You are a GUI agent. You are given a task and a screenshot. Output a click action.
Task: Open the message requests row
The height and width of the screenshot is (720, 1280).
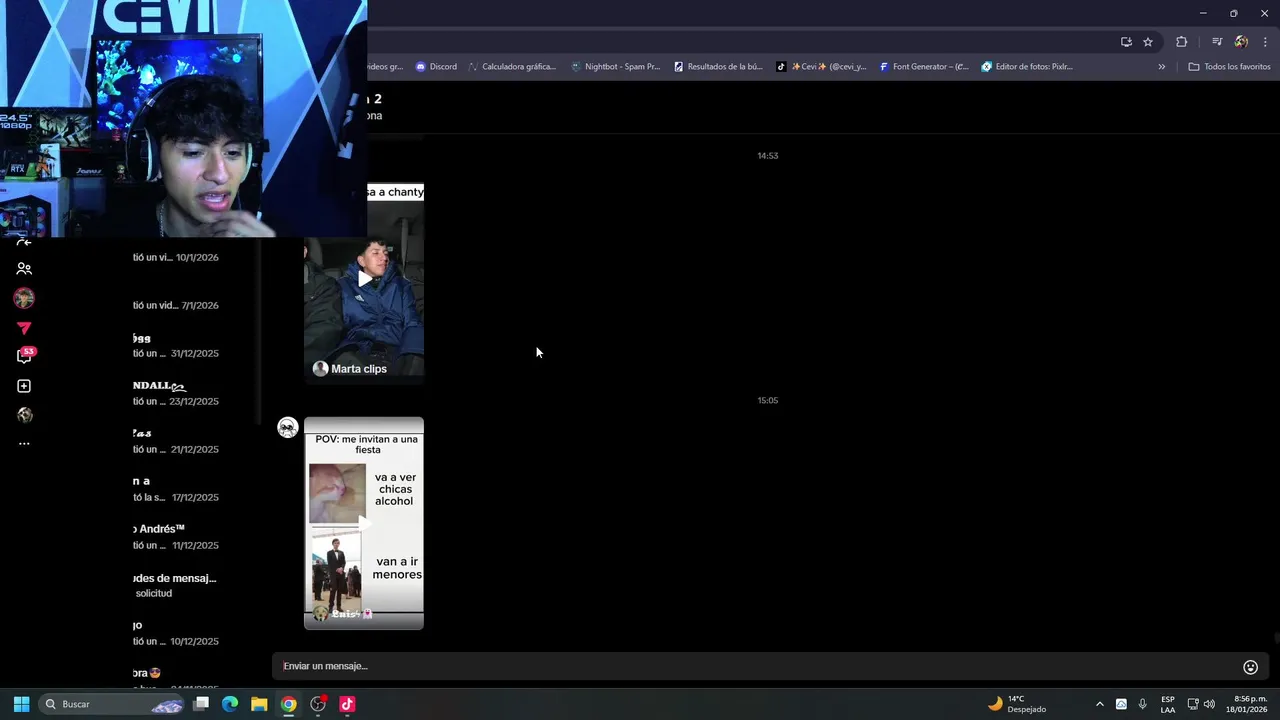coord(176,586)
